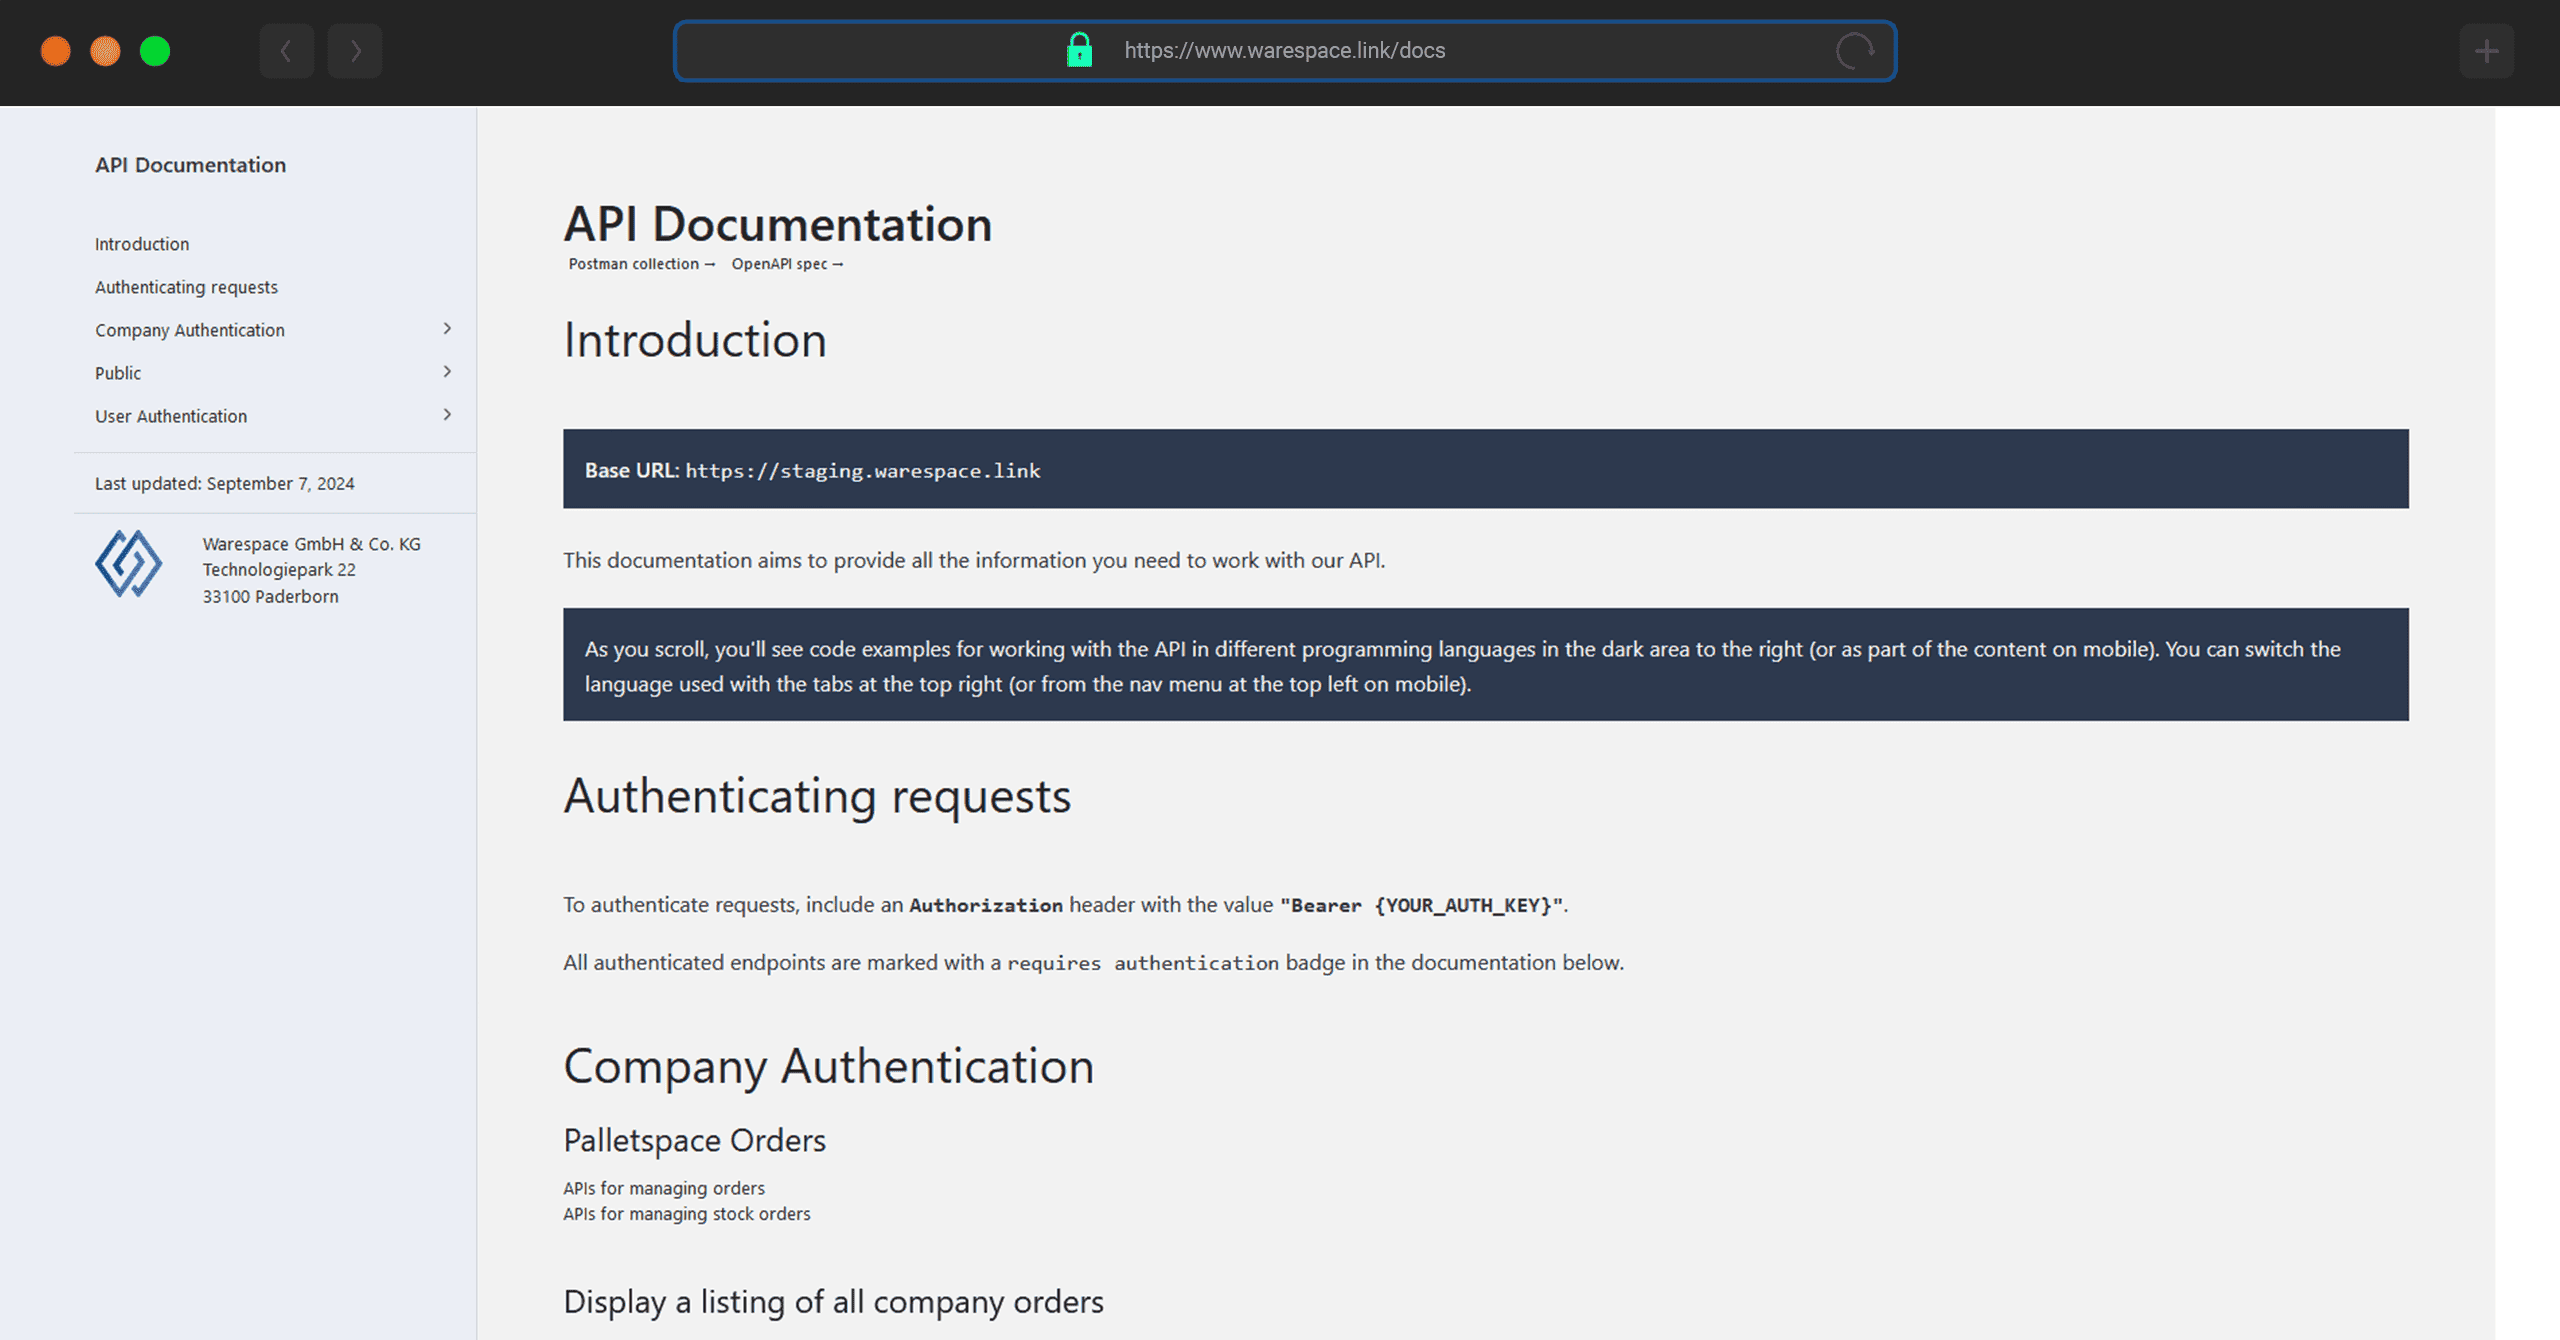Go back with the browser back arrow

[x=287, y=51]
